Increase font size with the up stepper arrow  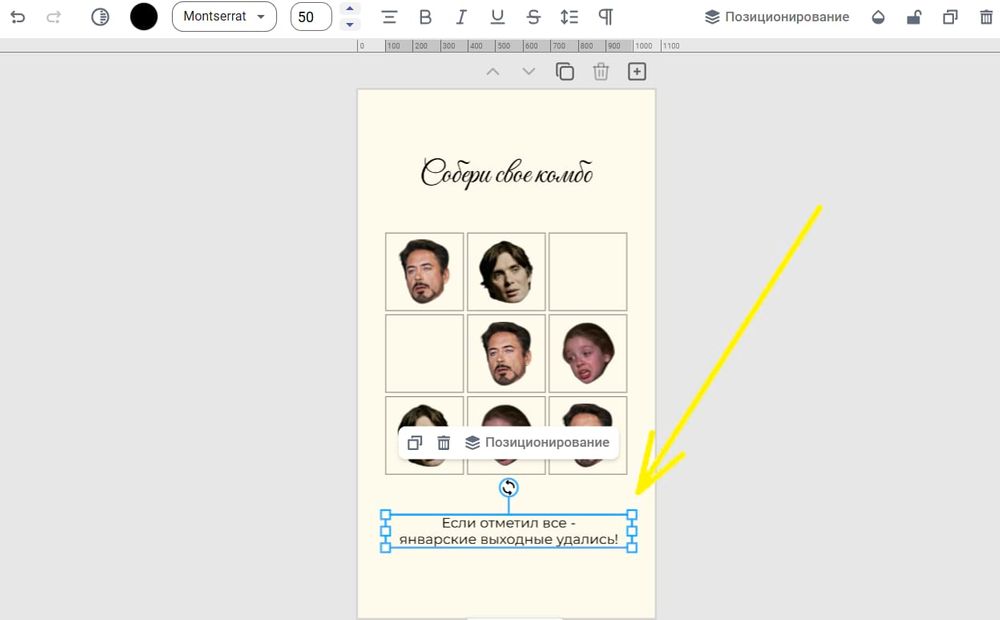[x=349, y=10]
